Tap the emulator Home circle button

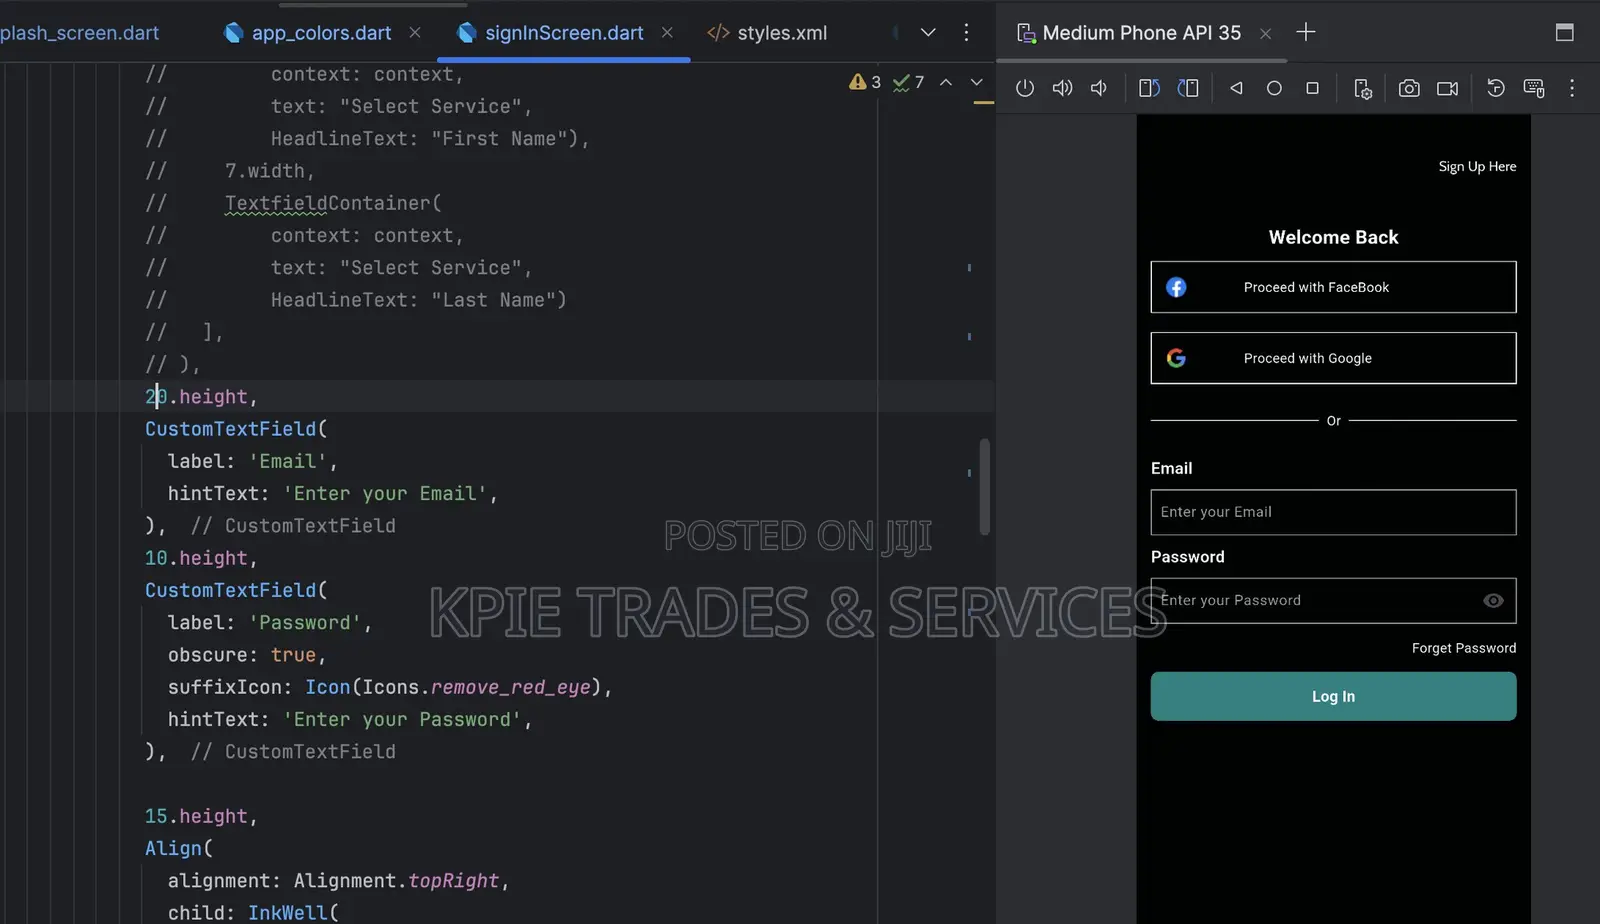pyautogui.click(x=1274, y=88)
